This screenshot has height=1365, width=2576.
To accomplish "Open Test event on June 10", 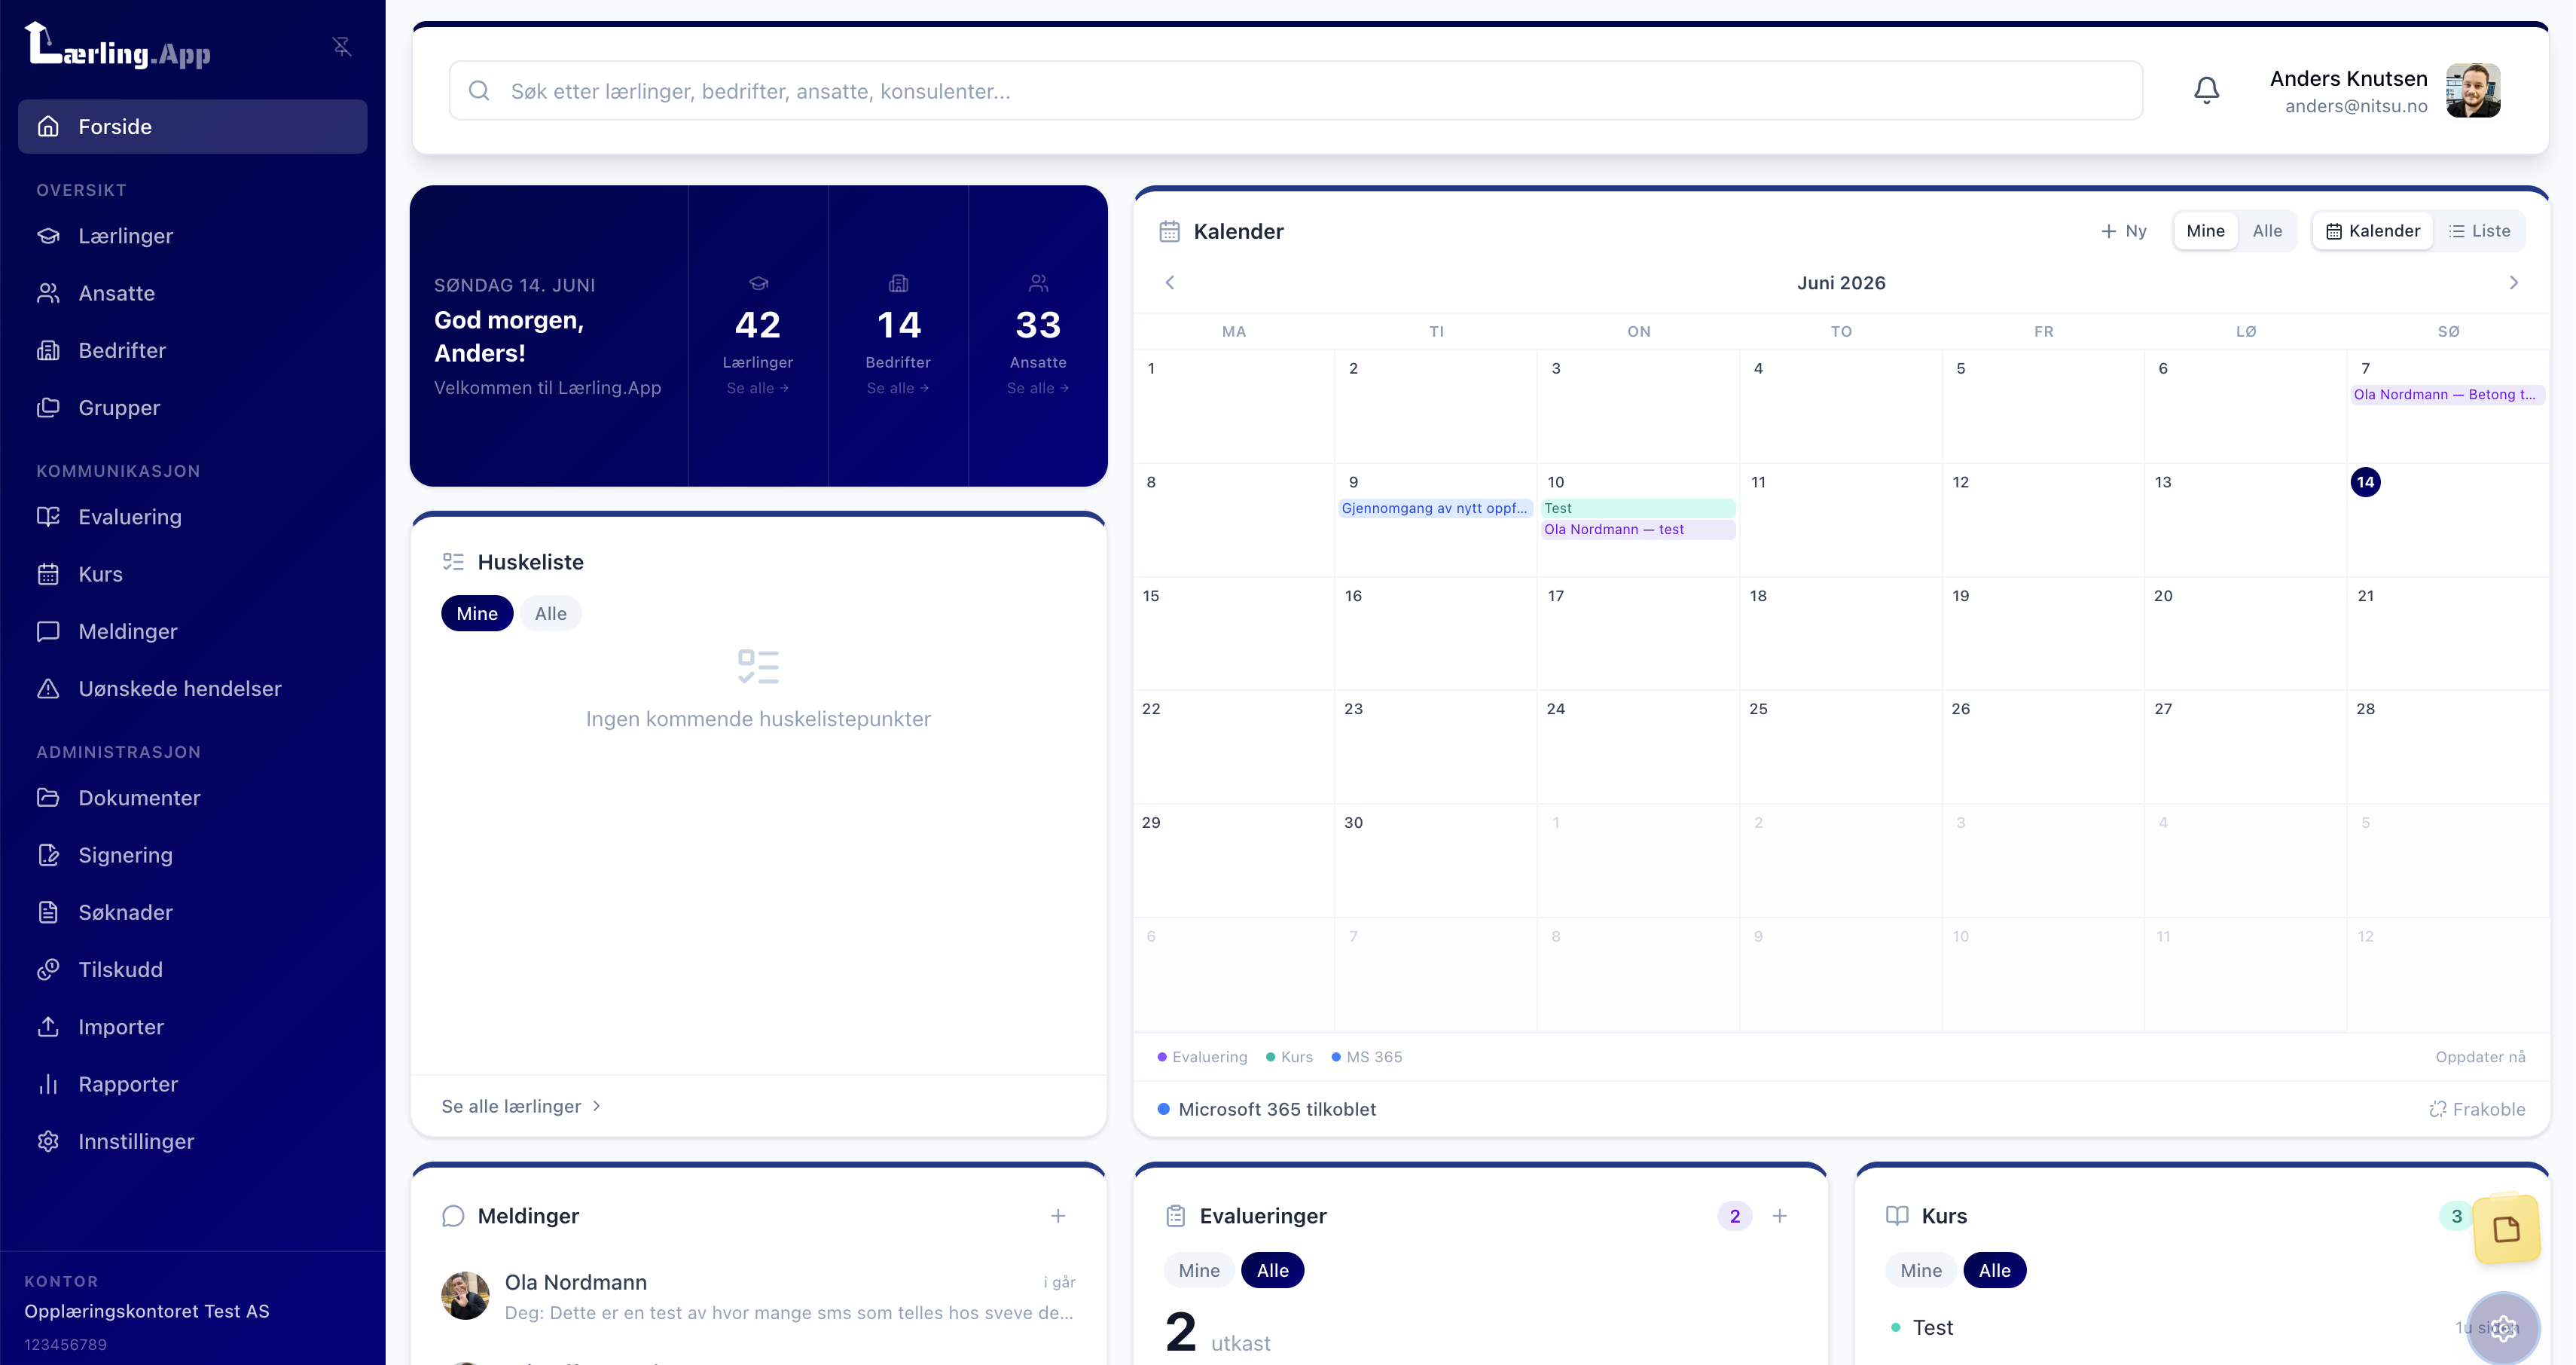I will (x=1637, y=508).
